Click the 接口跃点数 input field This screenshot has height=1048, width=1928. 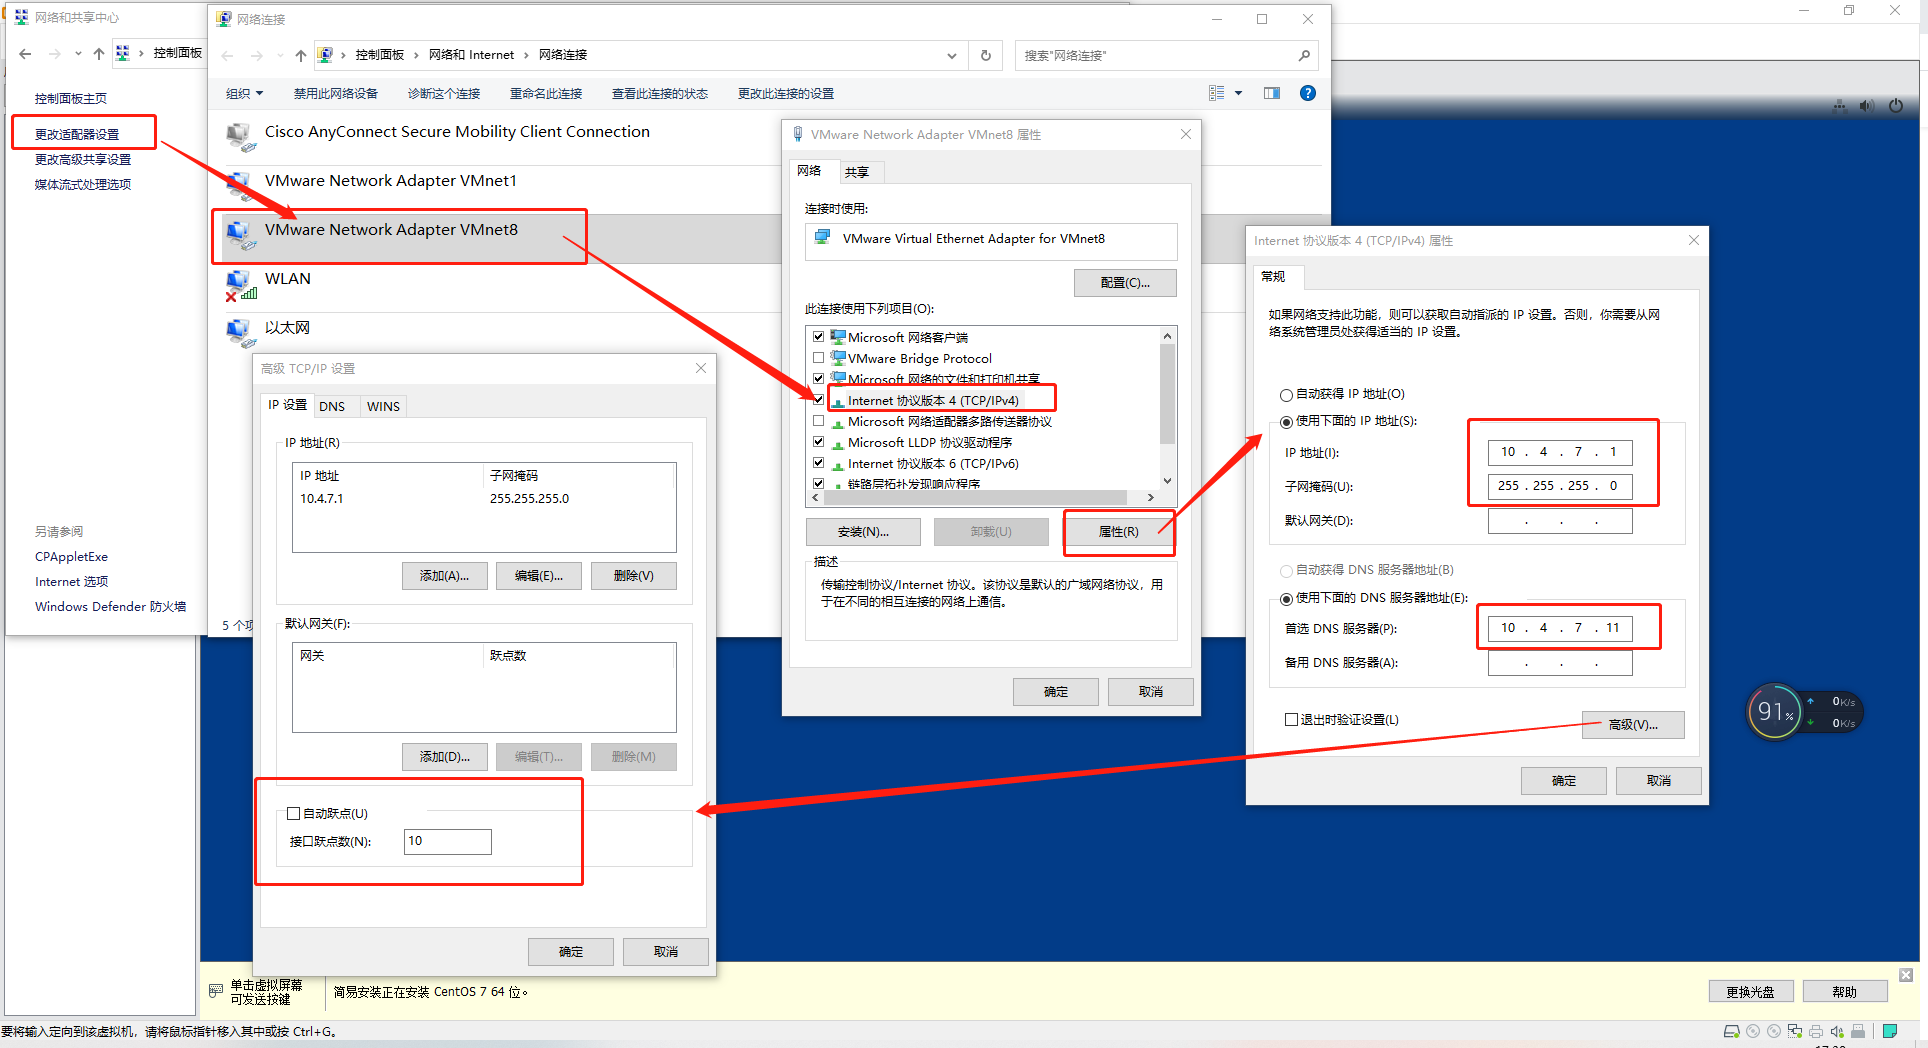point(447,841)
